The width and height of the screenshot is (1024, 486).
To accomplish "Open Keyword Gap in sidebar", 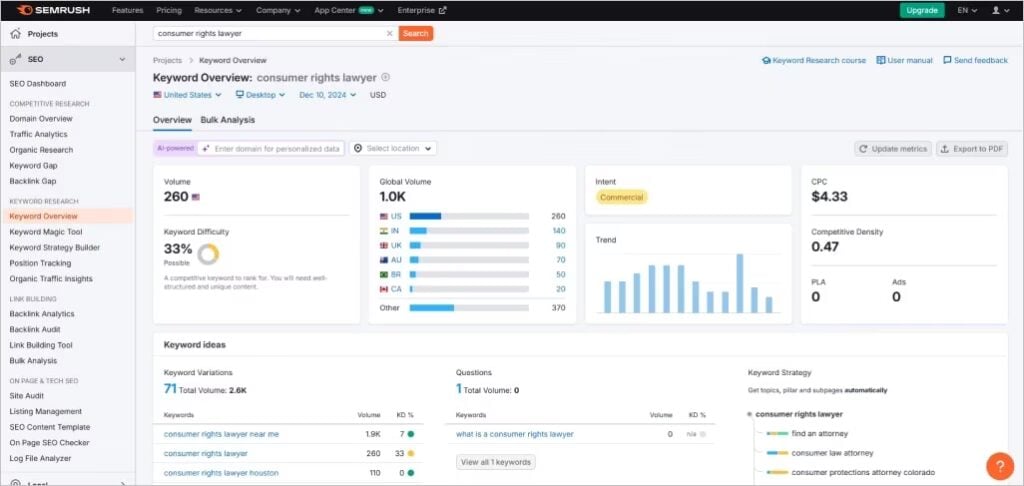I will click(x=33, y=166).
